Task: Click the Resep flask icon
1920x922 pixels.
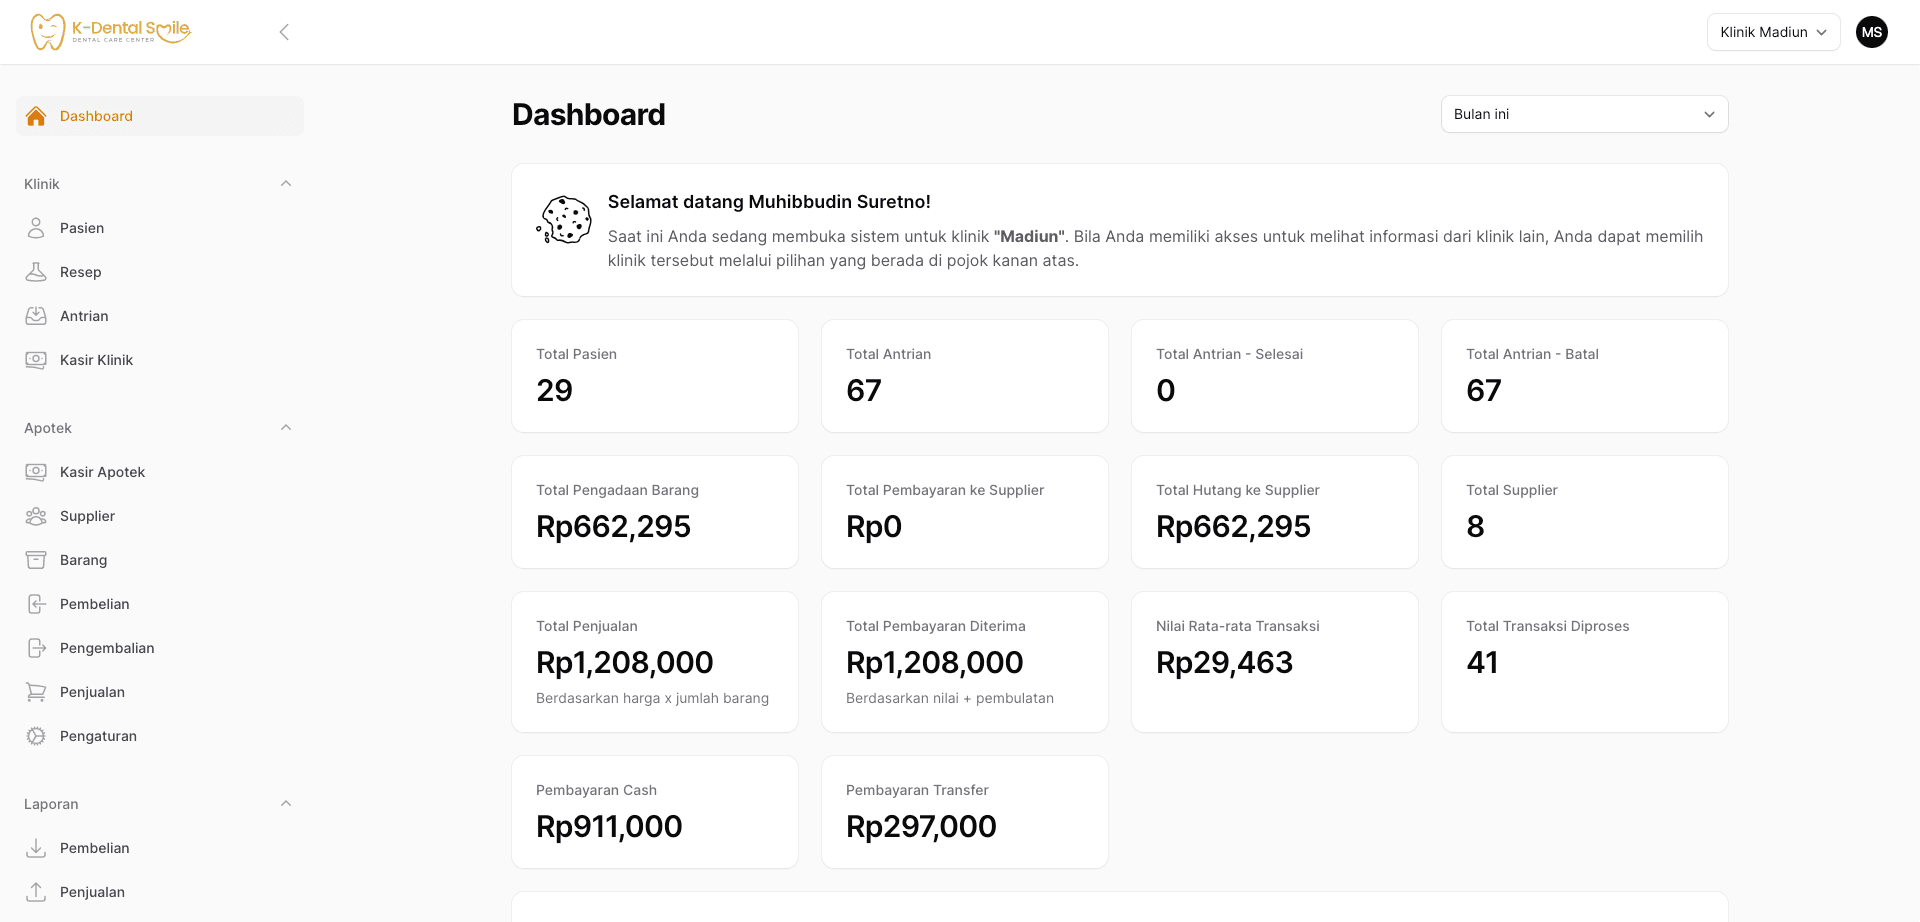Action: click(36, 272)
